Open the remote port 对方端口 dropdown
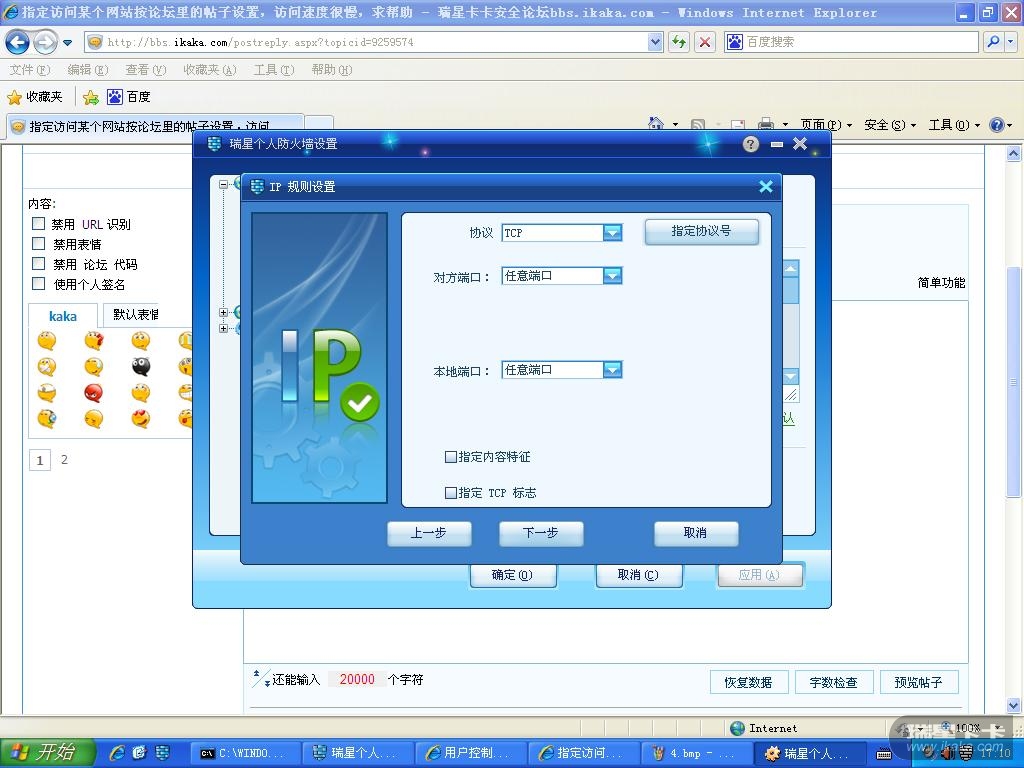The width and height of the screenshot is (1024, 768). [x=612, y=276]
